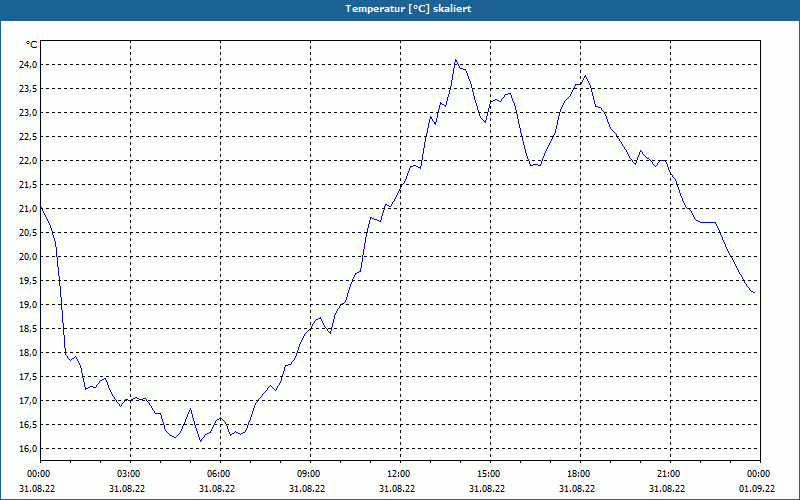Pick the "09:00" x-axis time label
800x500 pixels.
point(310,474)
